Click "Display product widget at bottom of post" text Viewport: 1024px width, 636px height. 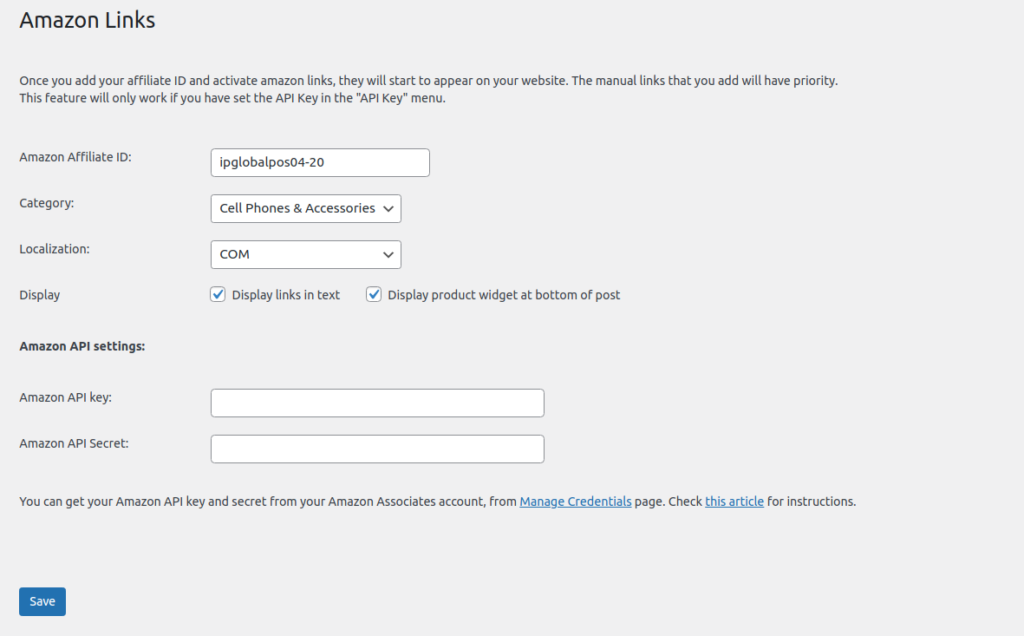(504, 295)
